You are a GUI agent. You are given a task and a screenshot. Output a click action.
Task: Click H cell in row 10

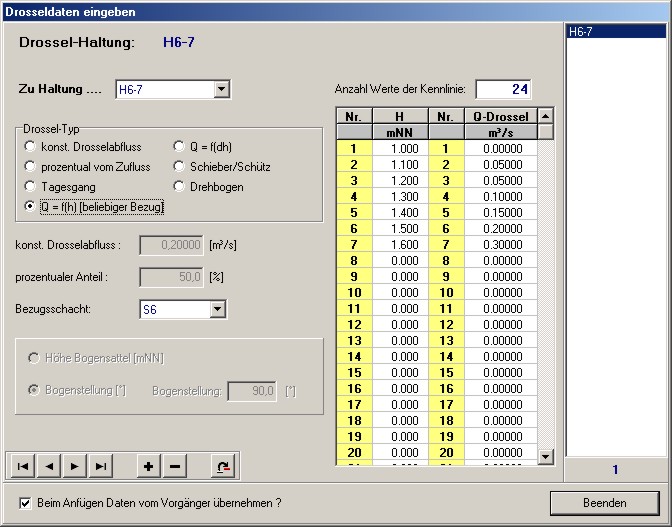pos(400,293)
